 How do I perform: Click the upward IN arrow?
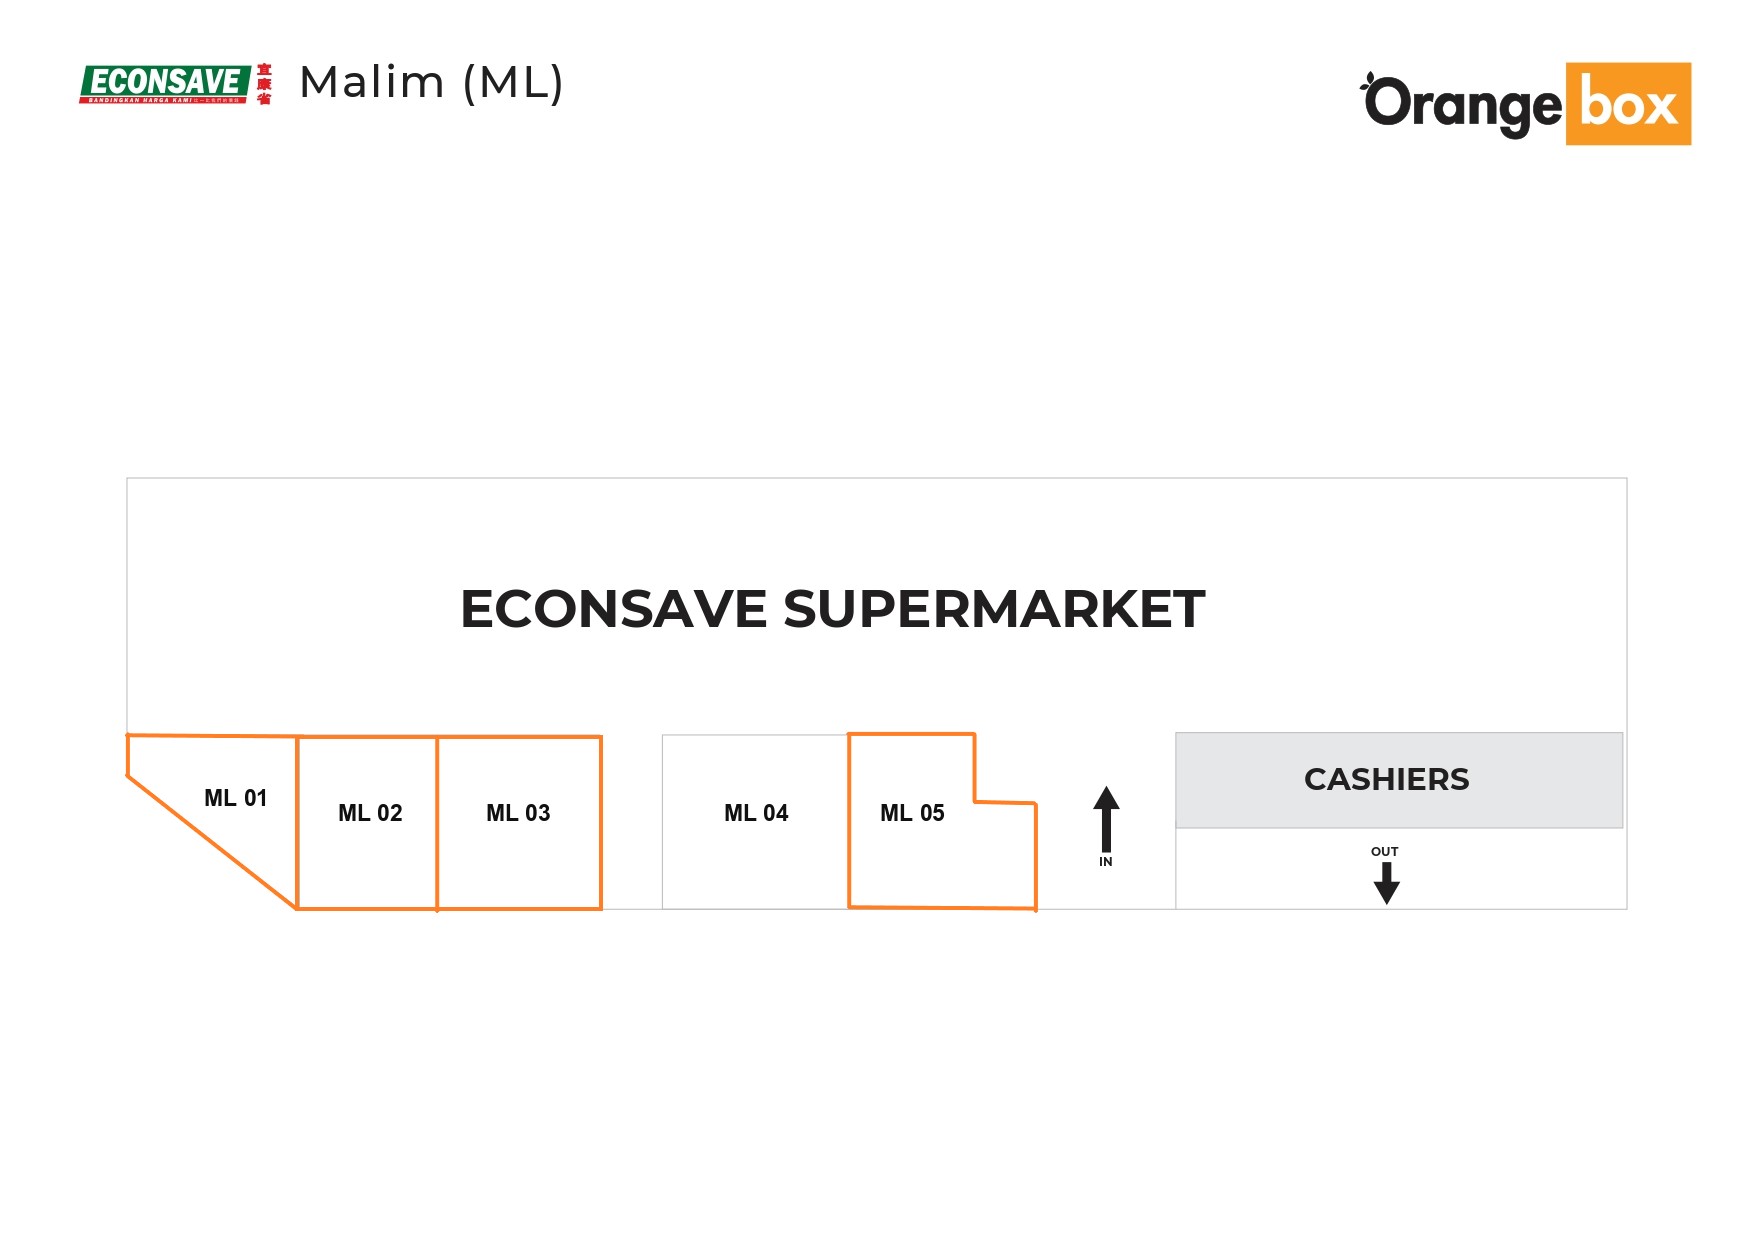[x=1106, y=818]
